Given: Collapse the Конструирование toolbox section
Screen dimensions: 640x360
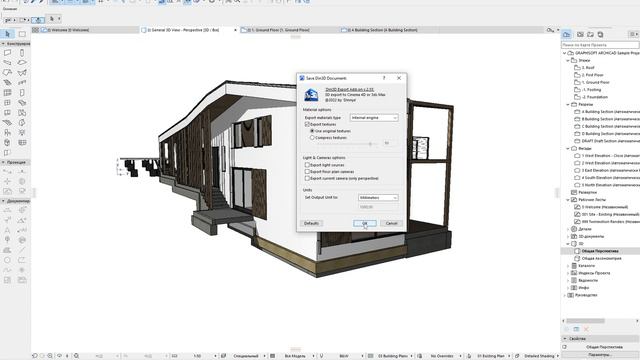Looking at the screenshot, I should point(3,44).
